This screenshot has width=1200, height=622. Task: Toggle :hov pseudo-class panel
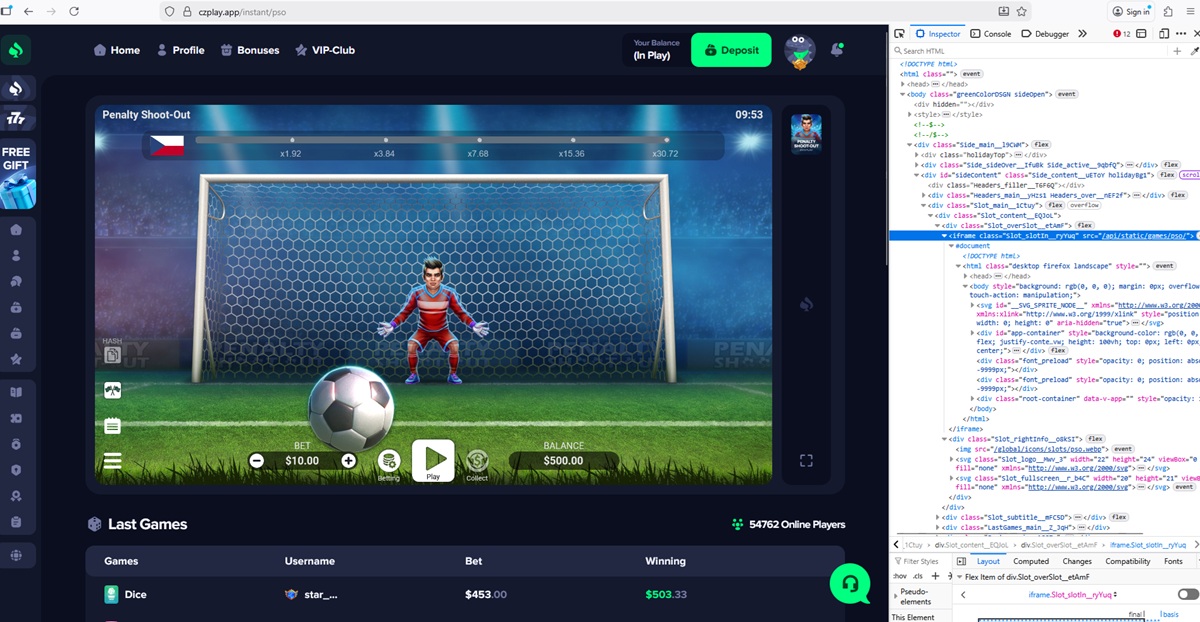click(x=900, y=576)
